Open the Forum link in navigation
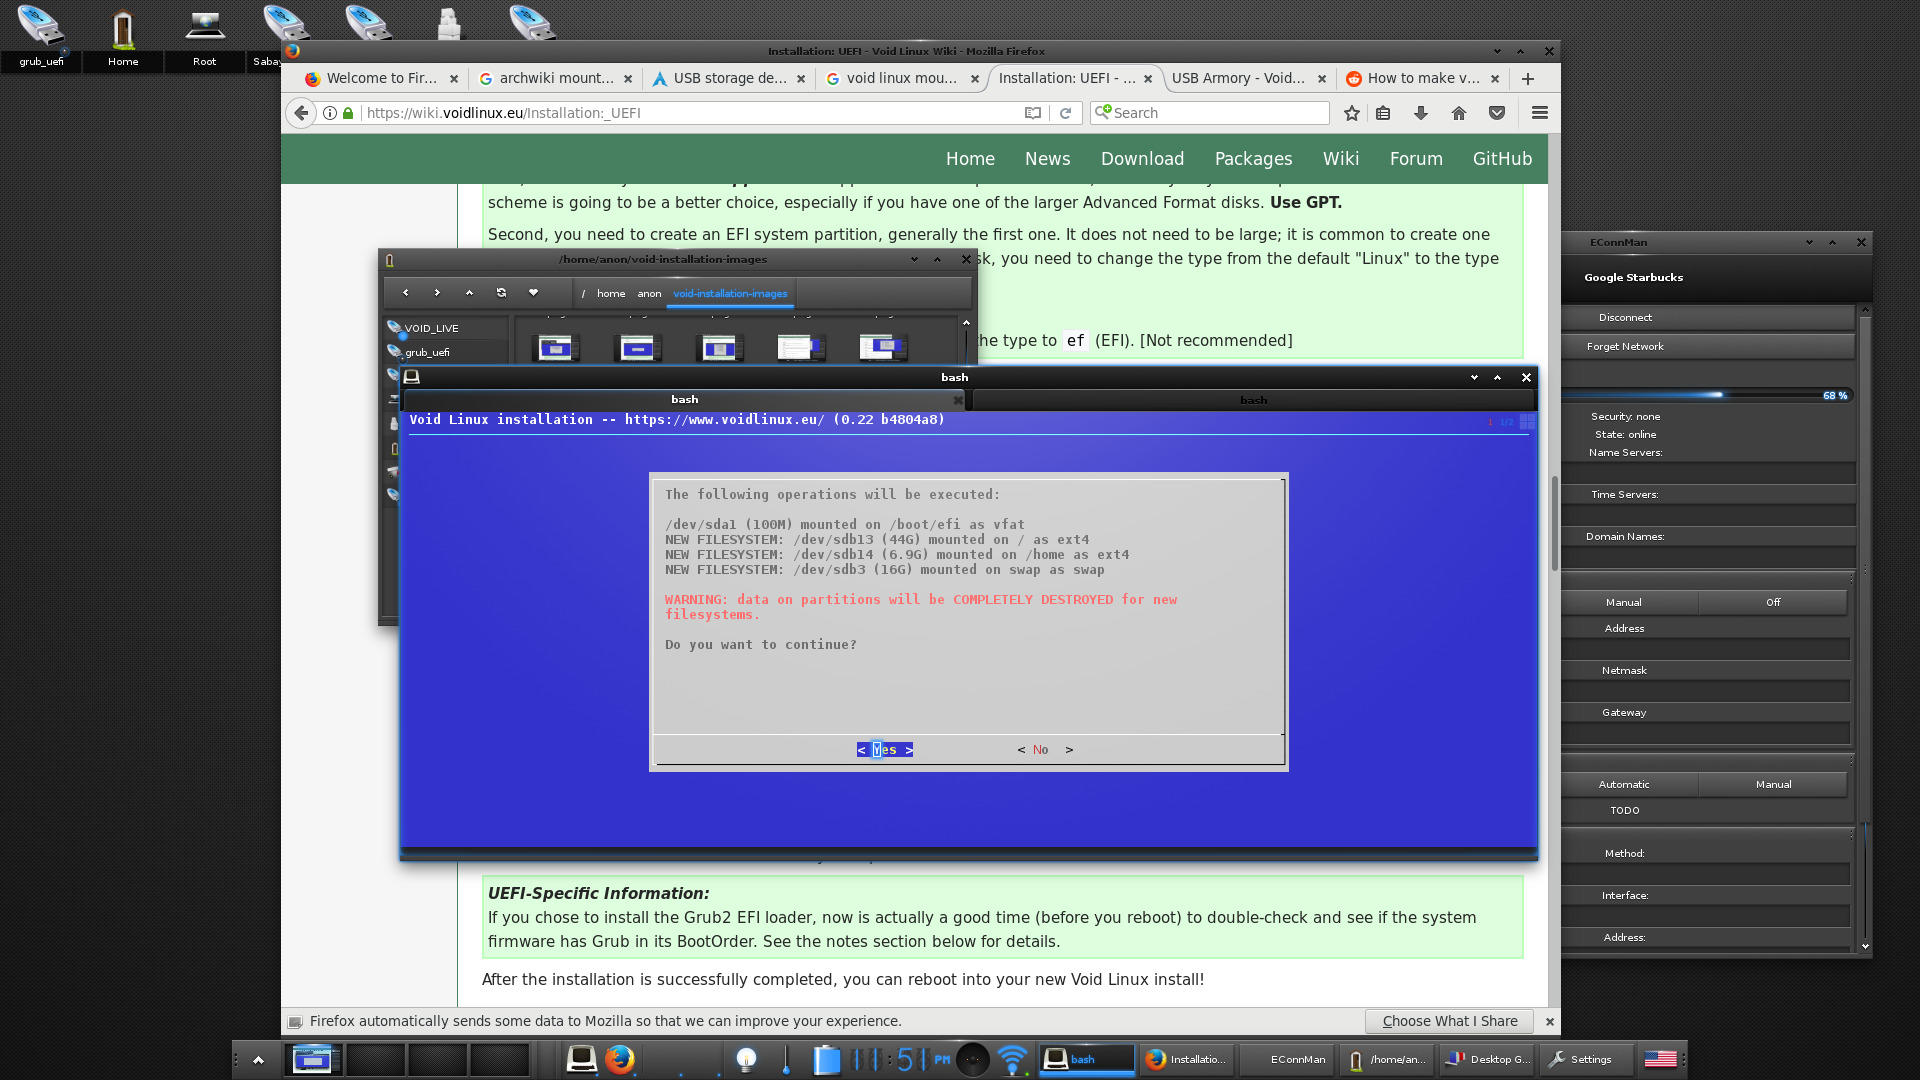Viewport: 1920px width, 1080px height. tap(1416, 159)
